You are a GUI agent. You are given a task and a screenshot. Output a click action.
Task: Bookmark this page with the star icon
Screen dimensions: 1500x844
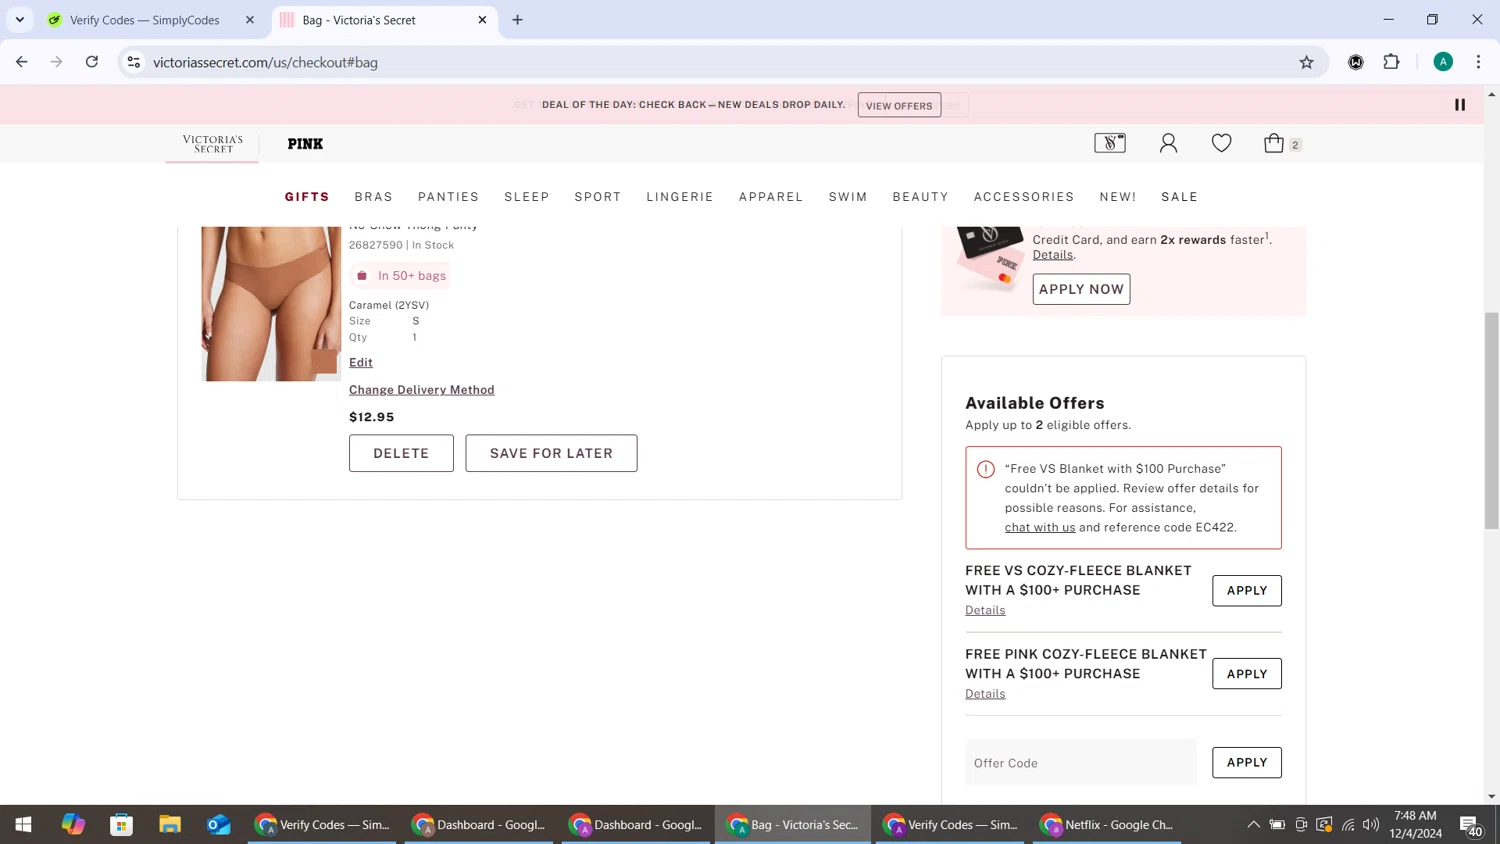[1306, 62]
